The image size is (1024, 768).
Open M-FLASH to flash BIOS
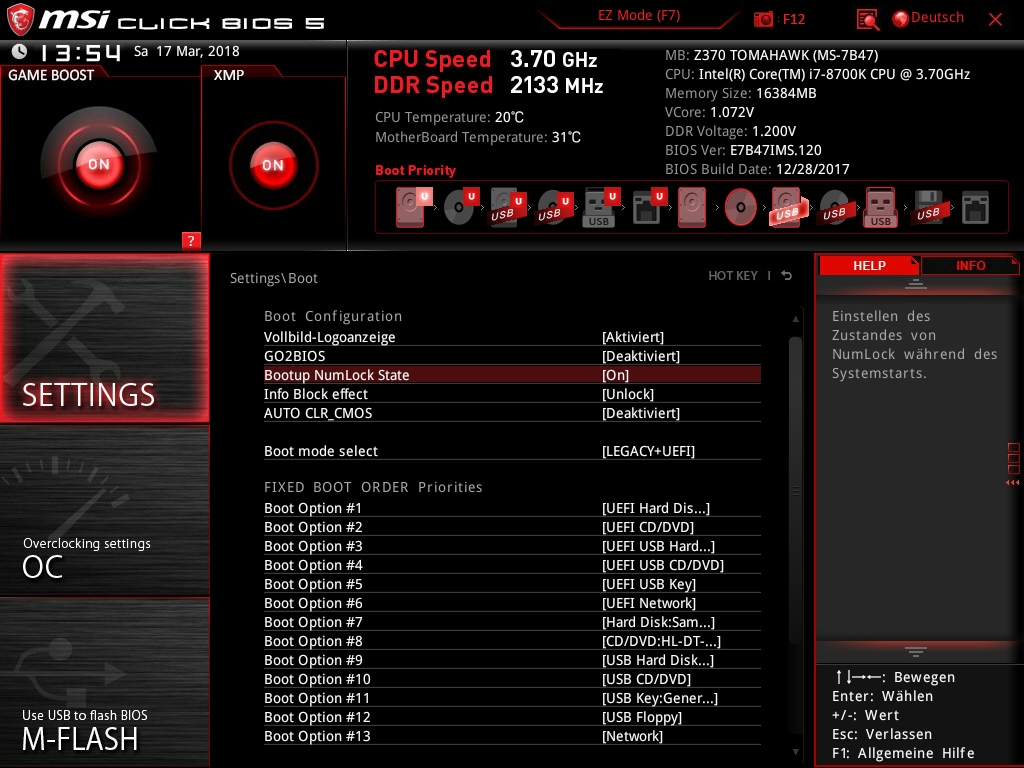tap(104, 682)
